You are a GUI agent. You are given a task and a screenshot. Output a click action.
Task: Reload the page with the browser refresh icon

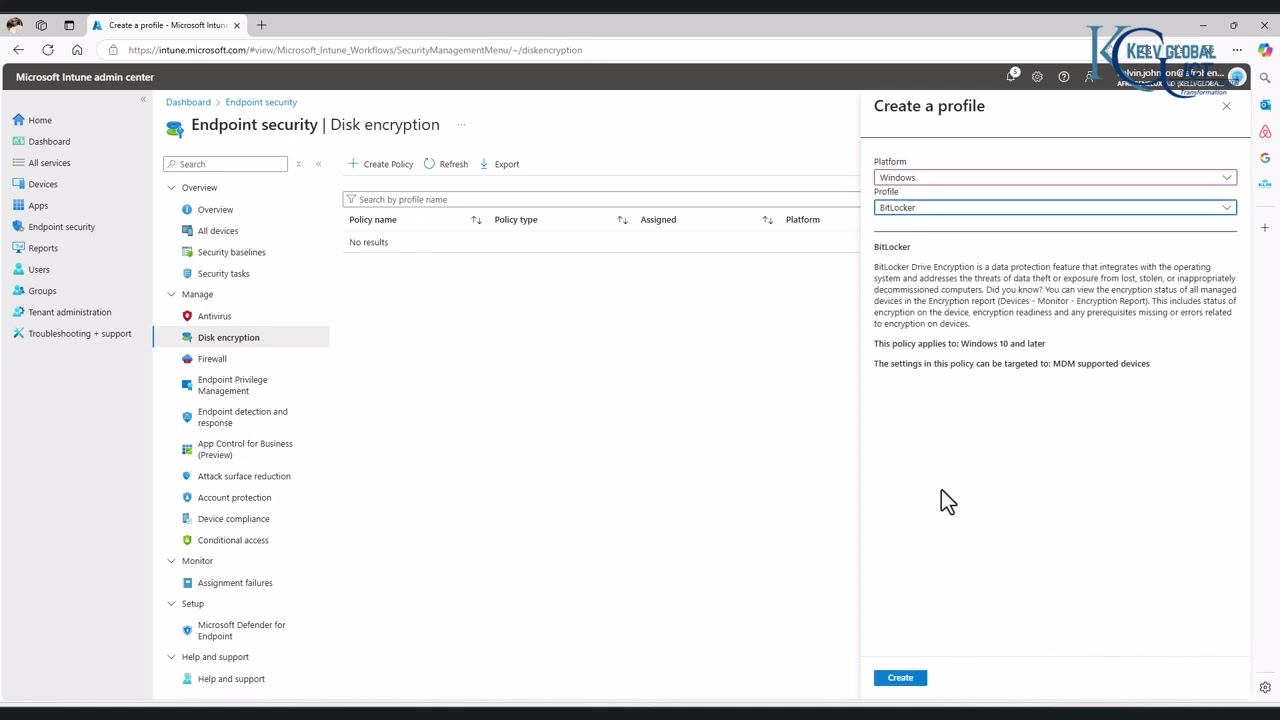(x=48, y=50)
